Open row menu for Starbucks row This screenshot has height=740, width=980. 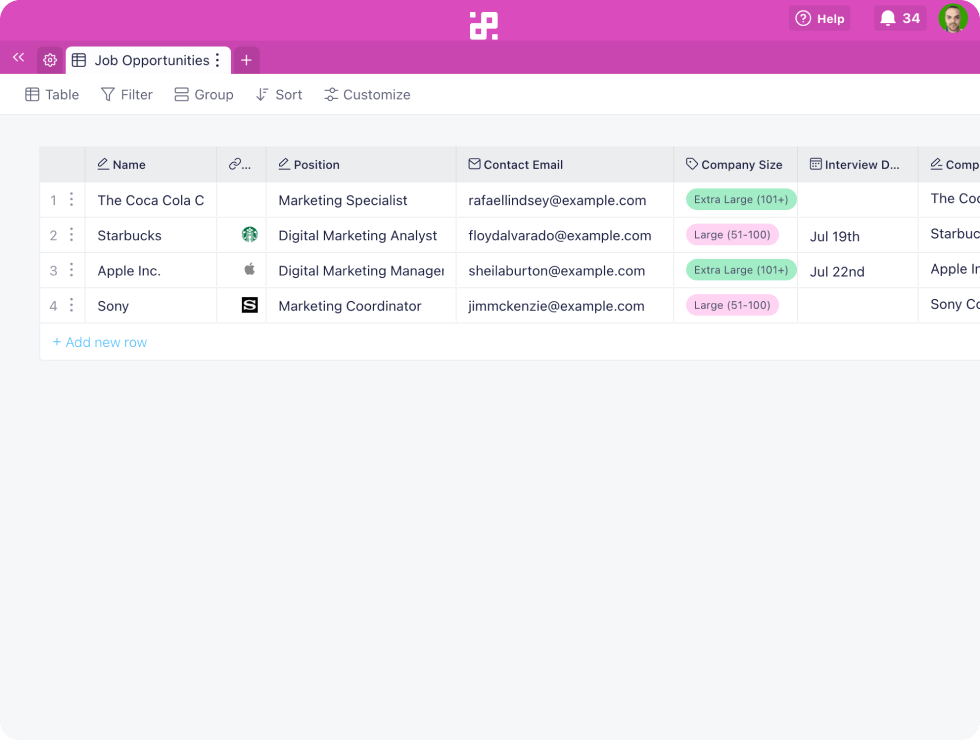point(71,234)
